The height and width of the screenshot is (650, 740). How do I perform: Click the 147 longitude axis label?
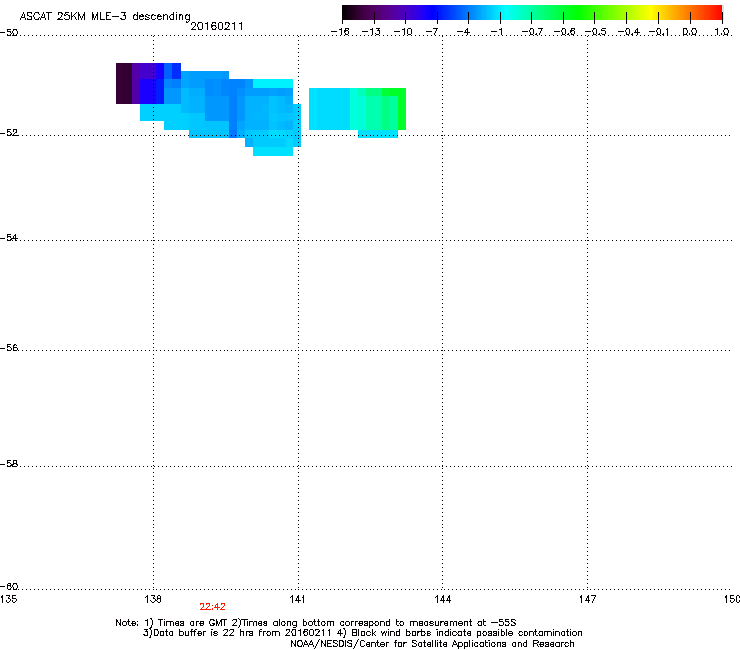pyautogui.click(x=587, y=599)
